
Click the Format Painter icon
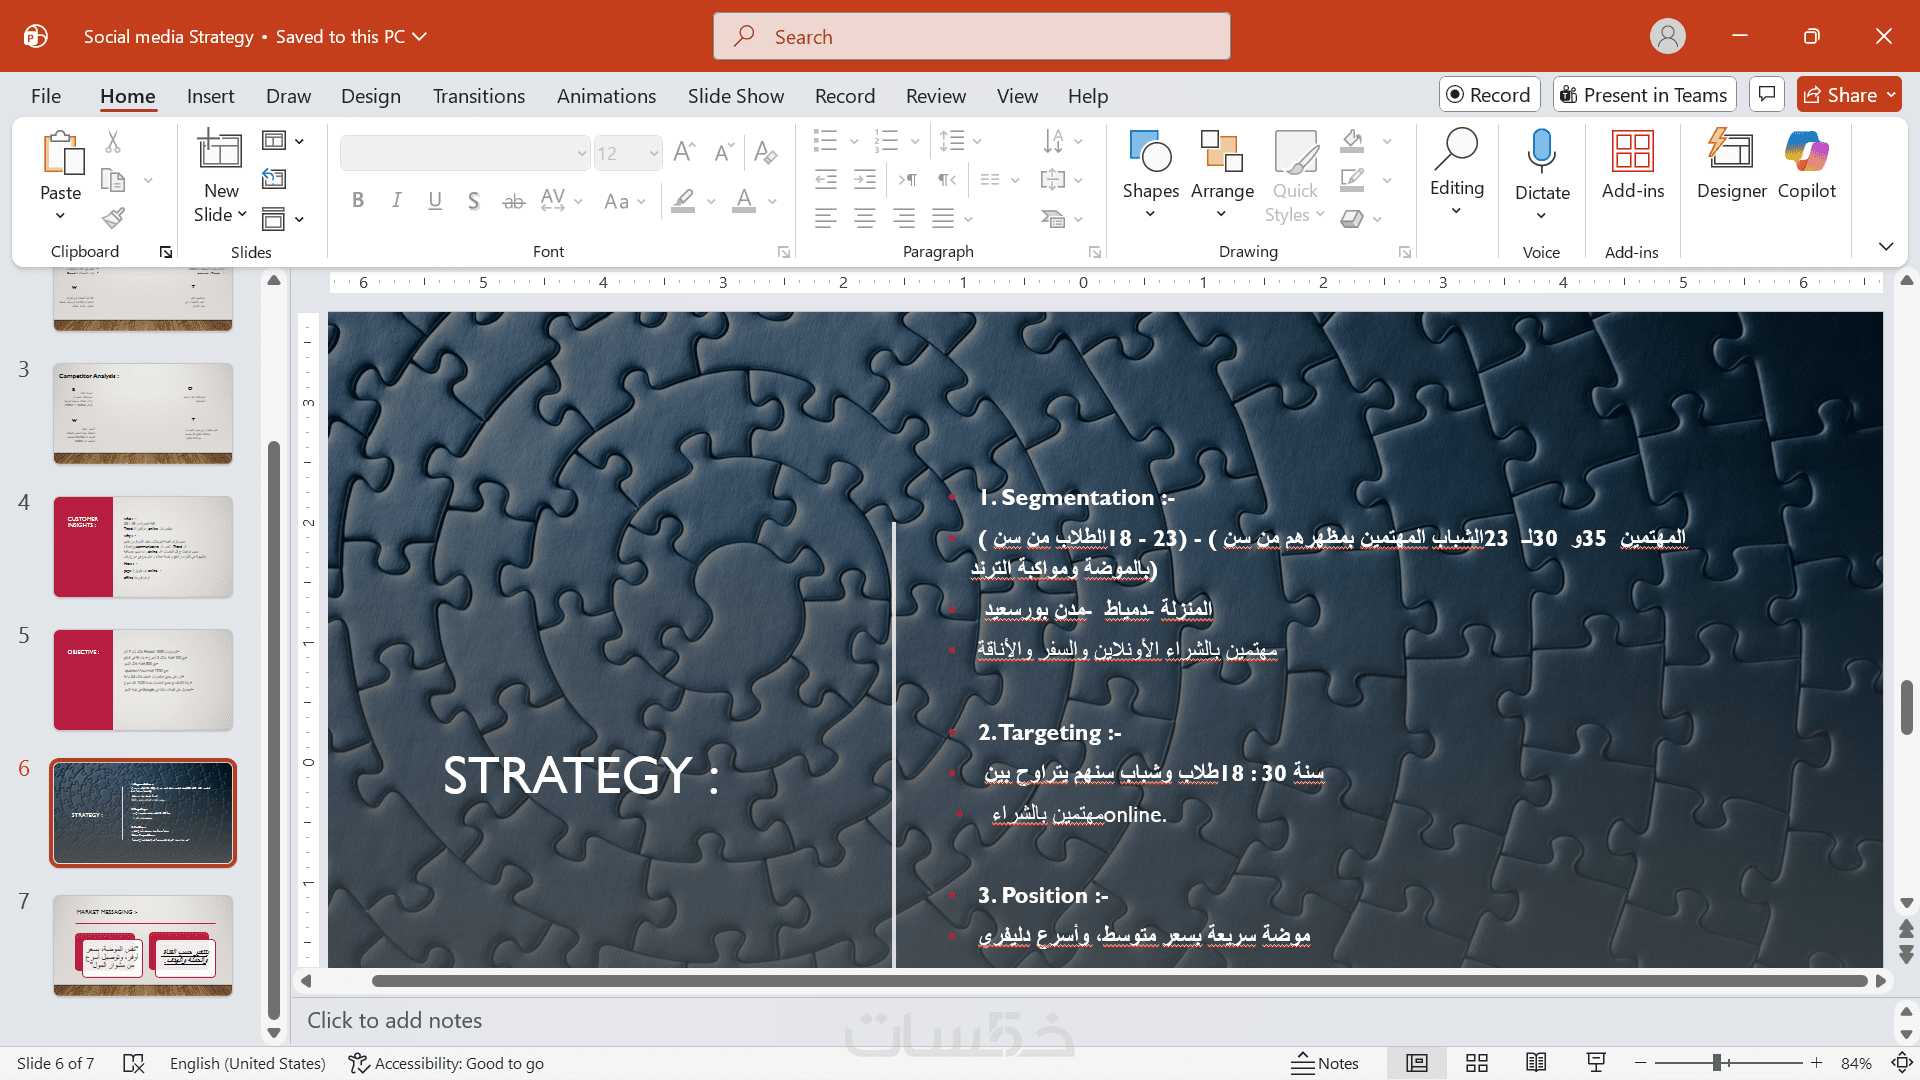114,218
